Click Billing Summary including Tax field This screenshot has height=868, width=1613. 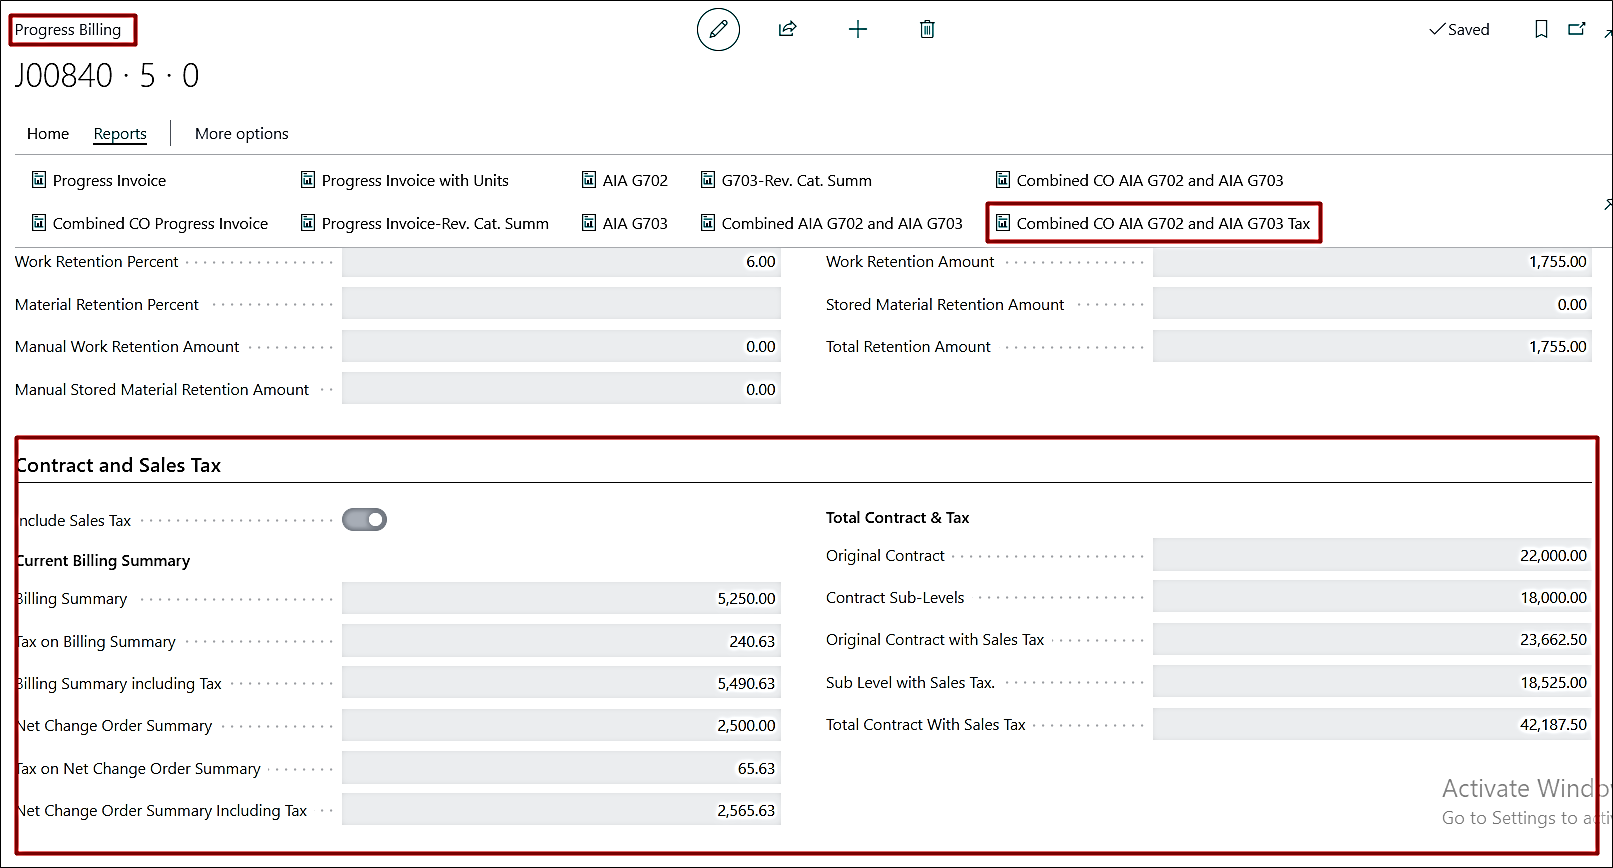pos(561,683)
